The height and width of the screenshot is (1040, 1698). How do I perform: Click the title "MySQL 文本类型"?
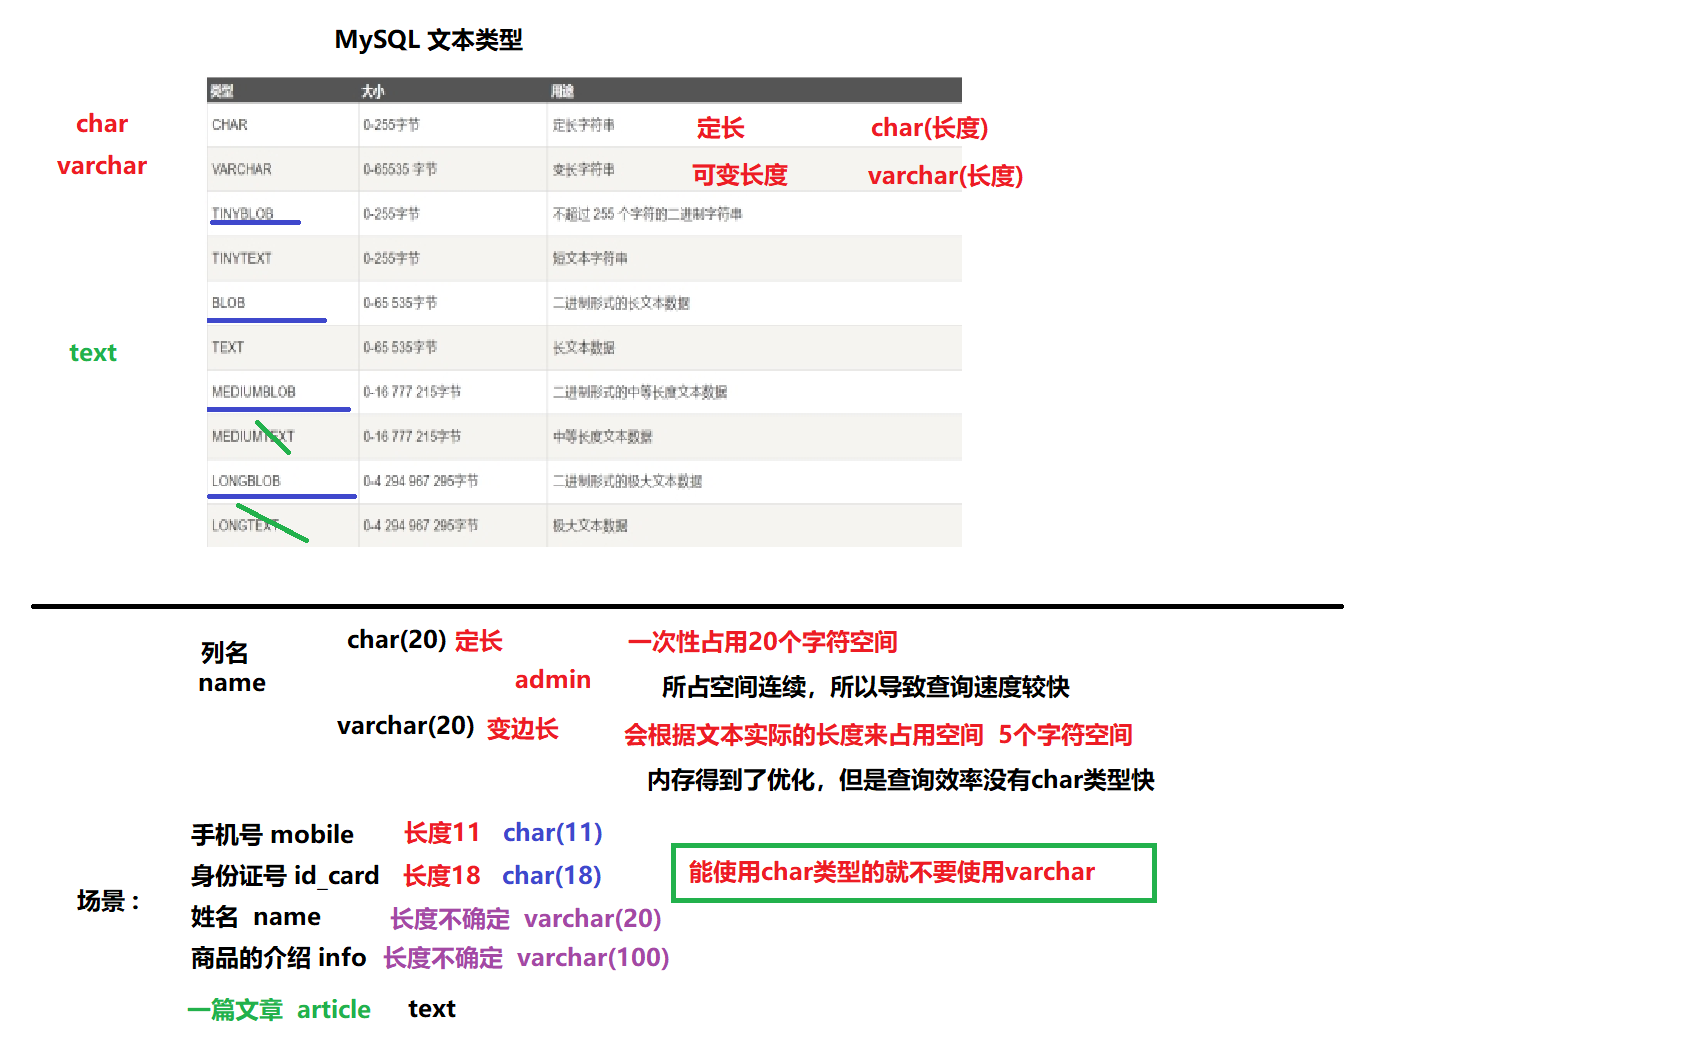point(428,40)
